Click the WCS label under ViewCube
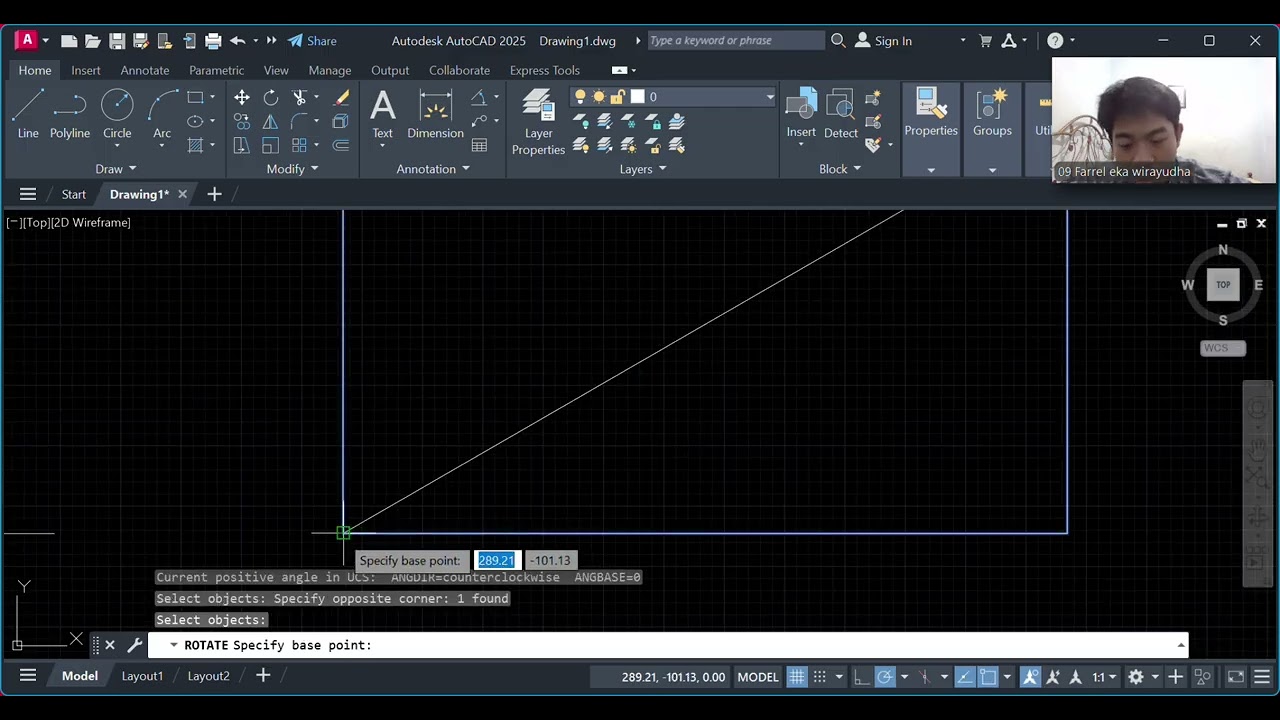Image resolution: width=1280 pixels, height=720 pixels. coord(1223,348)
